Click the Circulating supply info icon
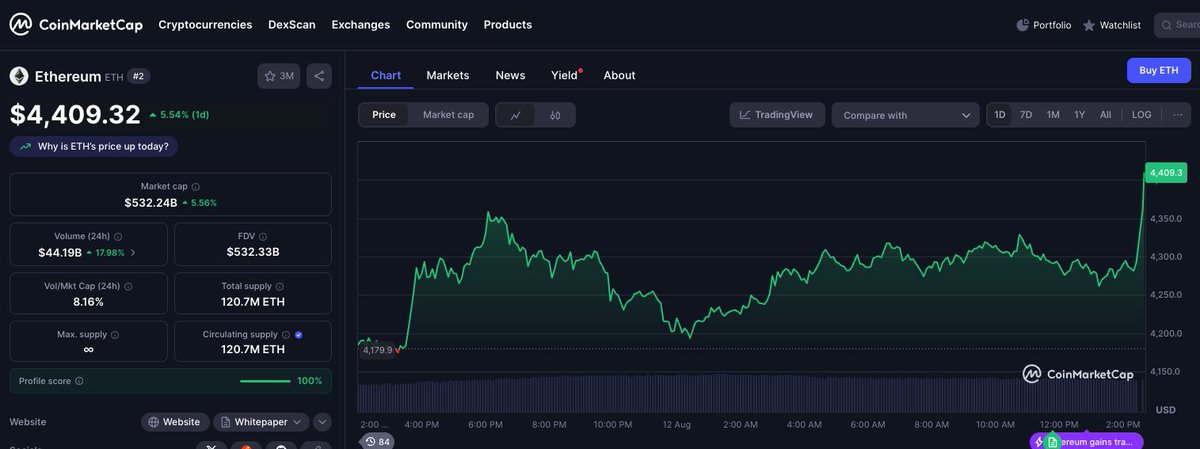Screen dimensions: 1200x449 pos(285,335)
